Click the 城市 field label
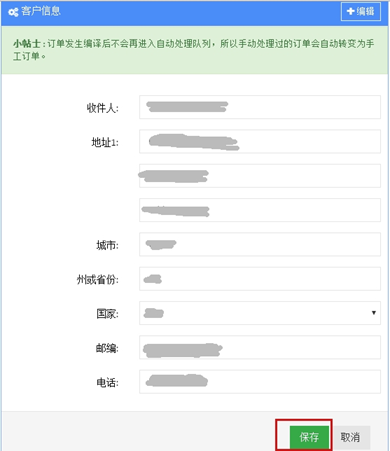 [x=107, y=245]
